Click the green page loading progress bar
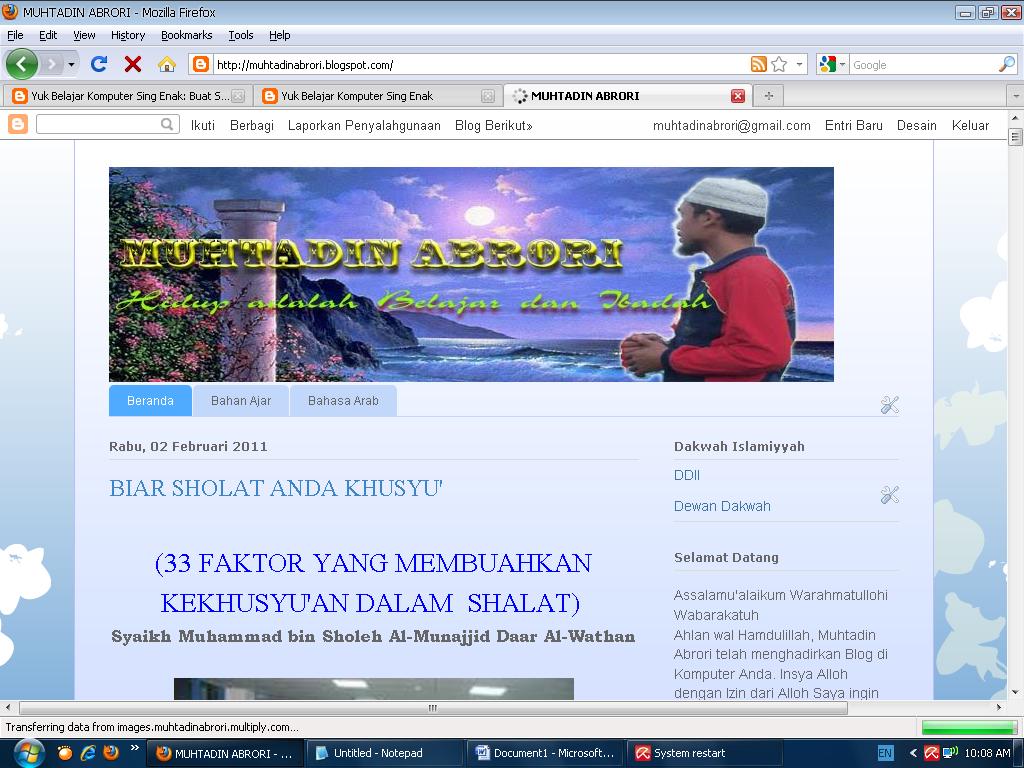1024x768 pixels. point(968,727)
